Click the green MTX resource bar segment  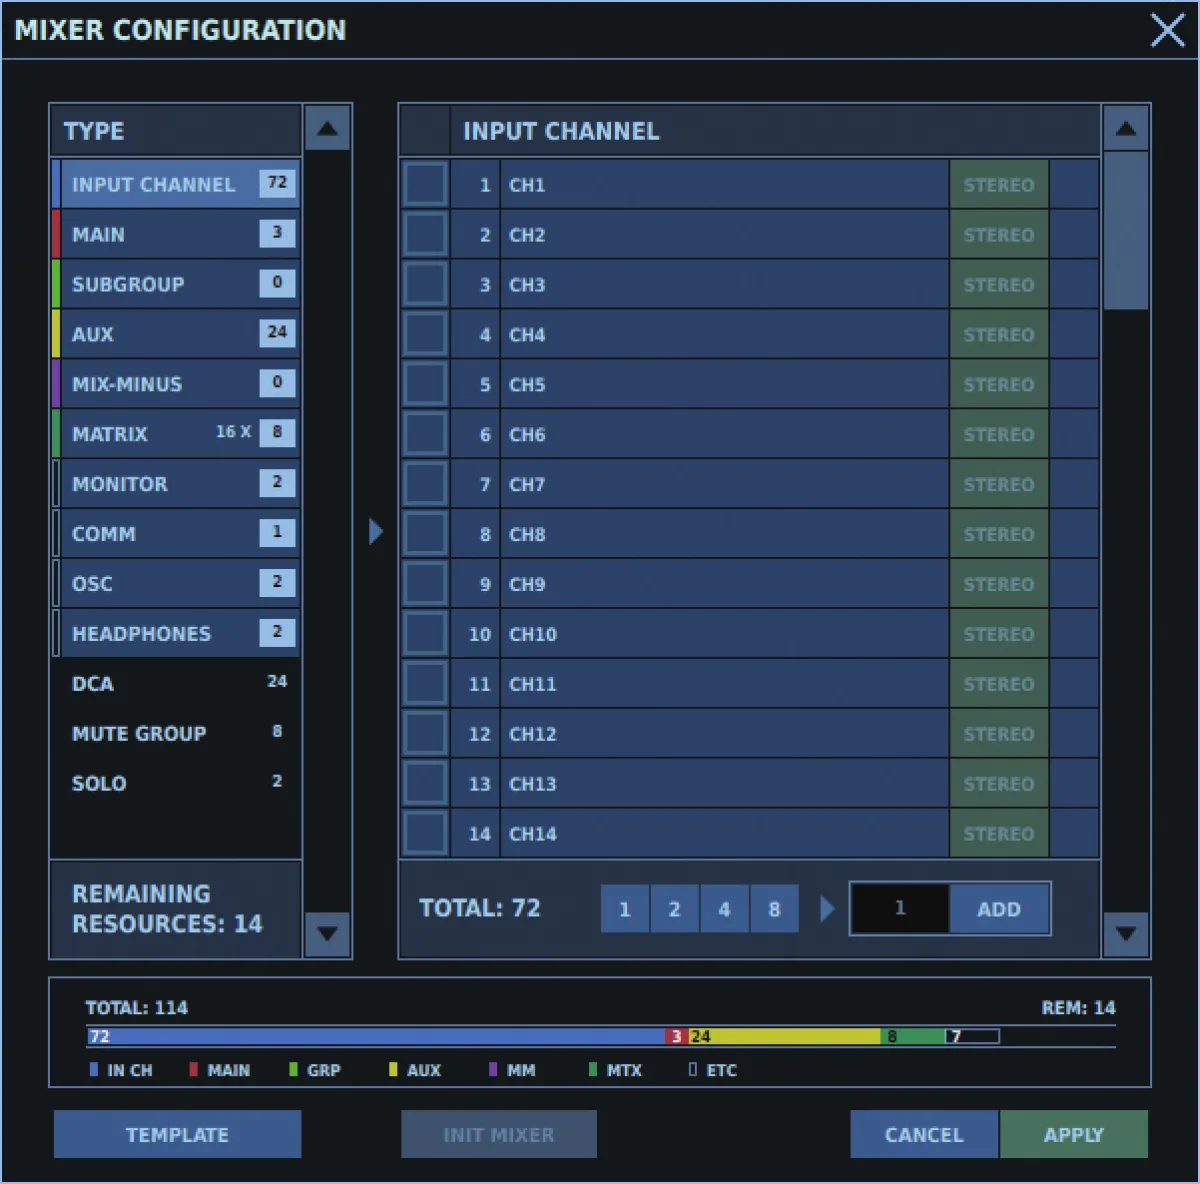[x=913, y=1037]
